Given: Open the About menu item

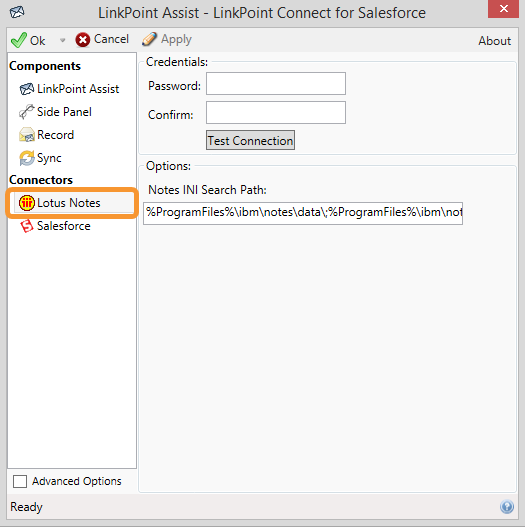Looking at the screenshot, I should click(x=494, y=41).
